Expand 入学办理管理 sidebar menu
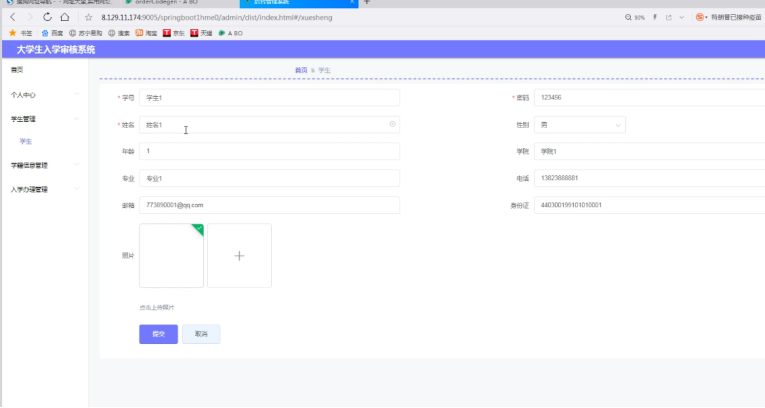 point(45,189)
